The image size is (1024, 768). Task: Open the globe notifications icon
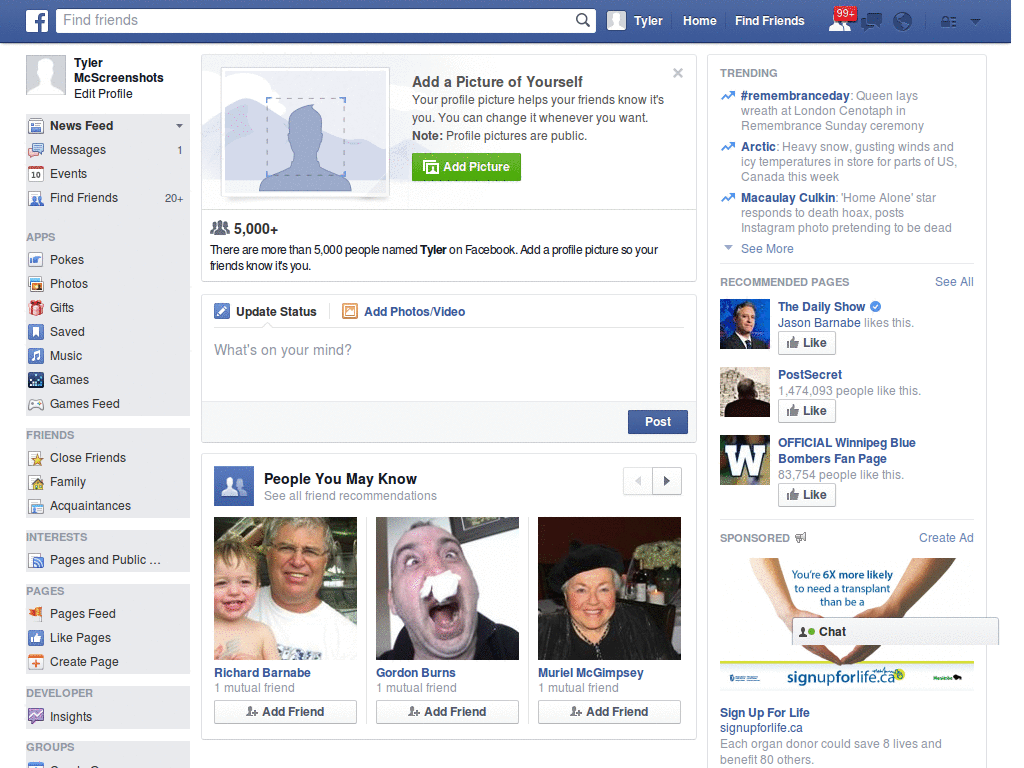903,22
